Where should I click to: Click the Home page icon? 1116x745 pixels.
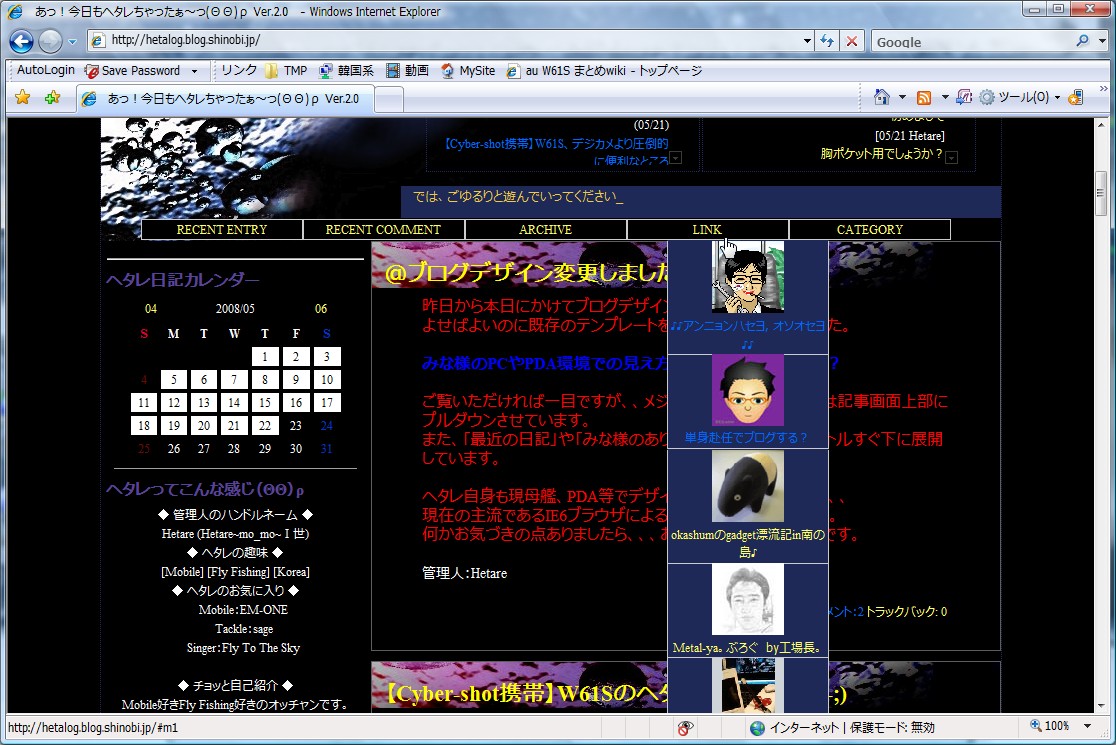[882, 97]
